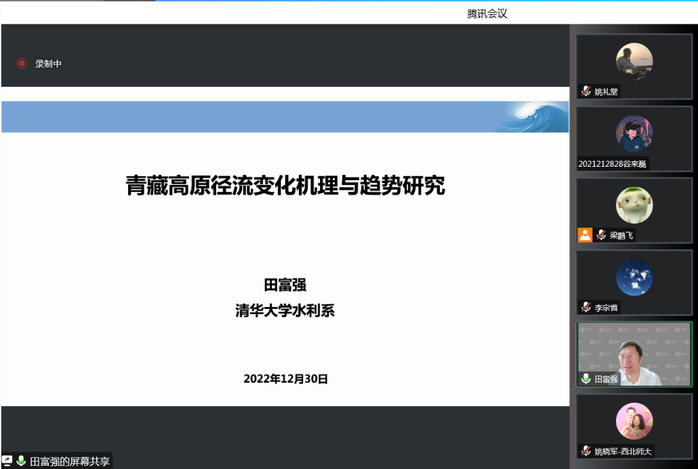This screenshot has height=469, width=698.
Task: Click 姚礼莹's muted microphone icon
Action: pos(586,92)
